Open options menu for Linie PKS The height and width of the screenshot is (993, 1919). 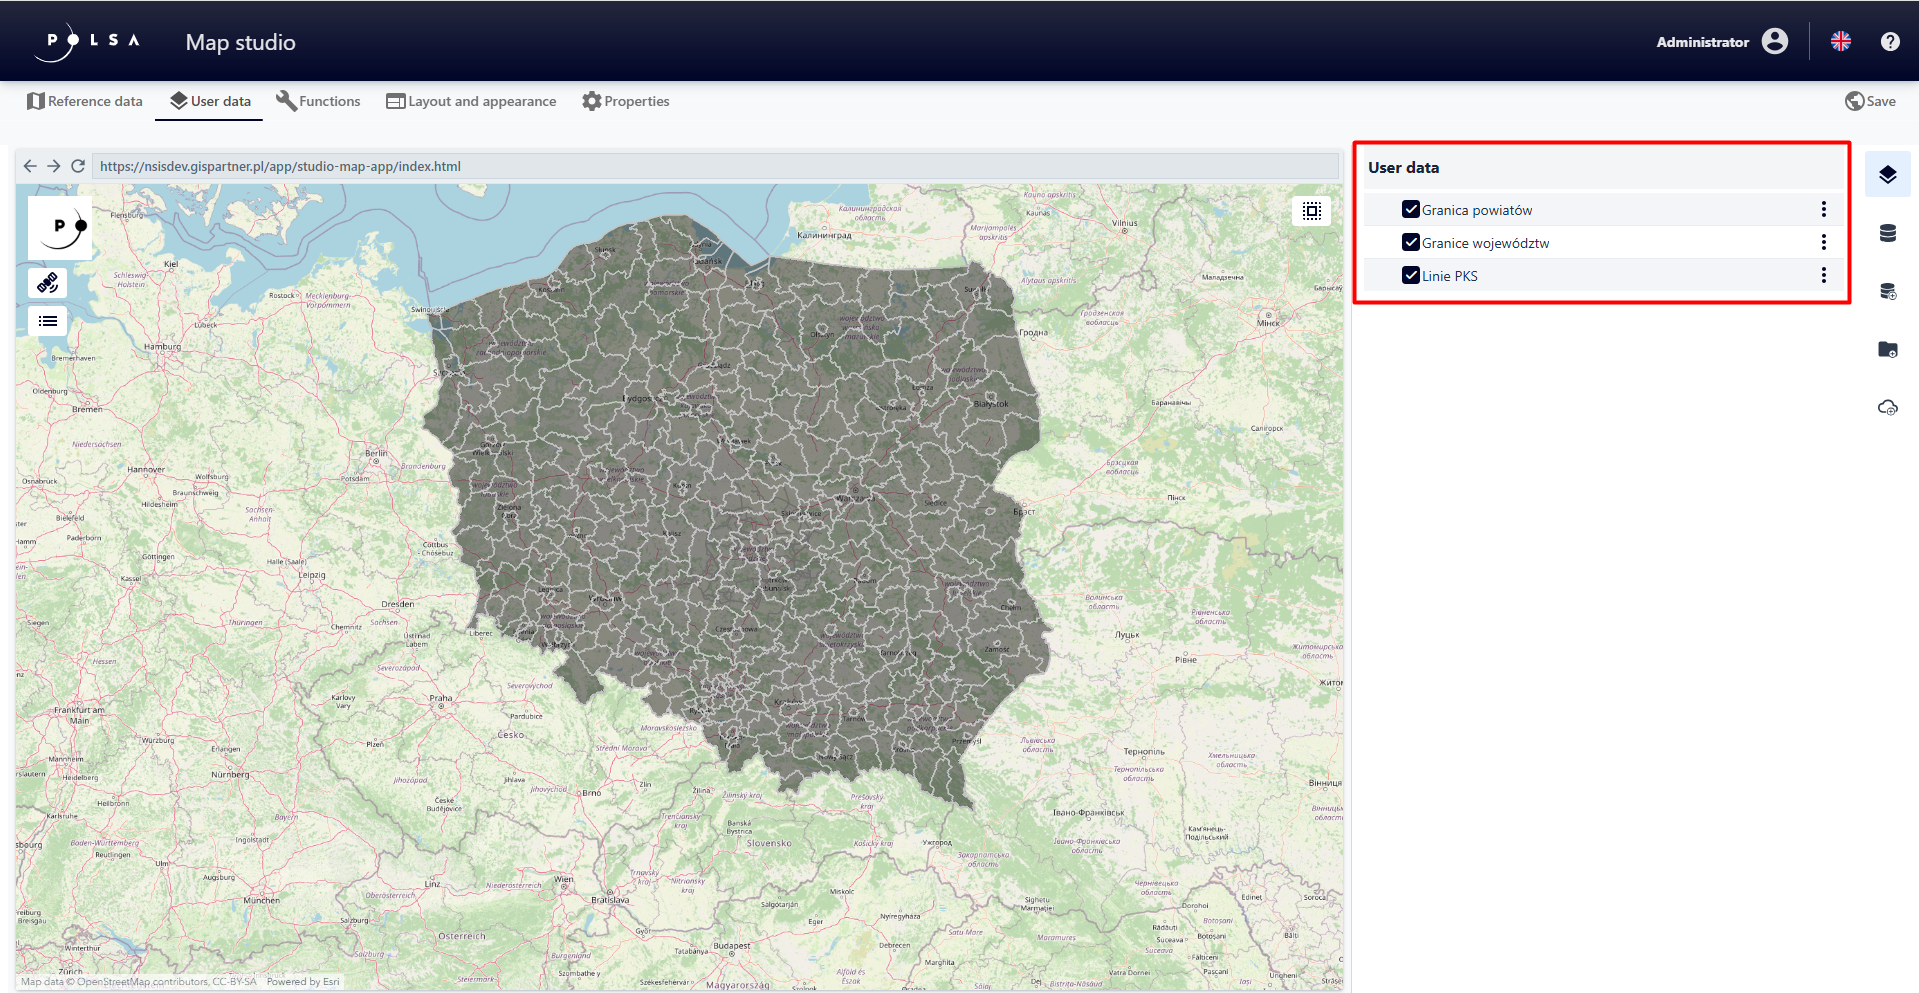click(x=1823, y=275)
